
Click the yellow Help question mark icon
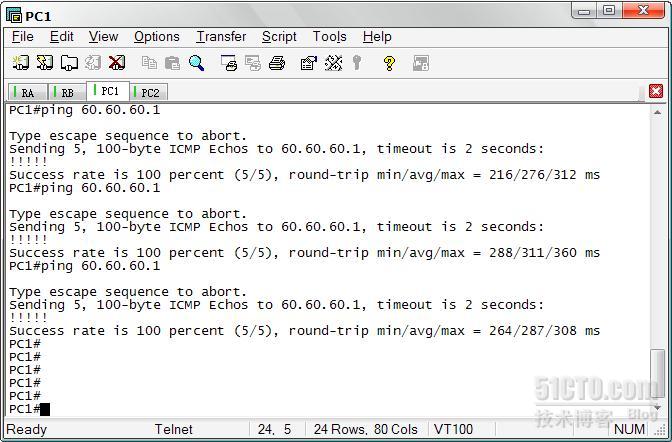click(389, 63)
